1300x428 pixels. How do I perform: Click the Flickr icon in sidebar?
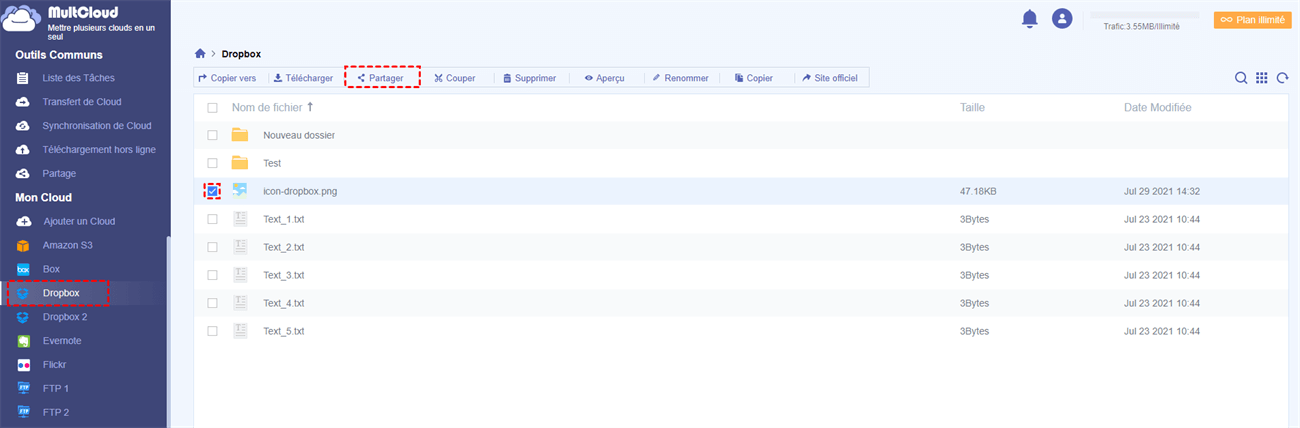pos(23,365)
